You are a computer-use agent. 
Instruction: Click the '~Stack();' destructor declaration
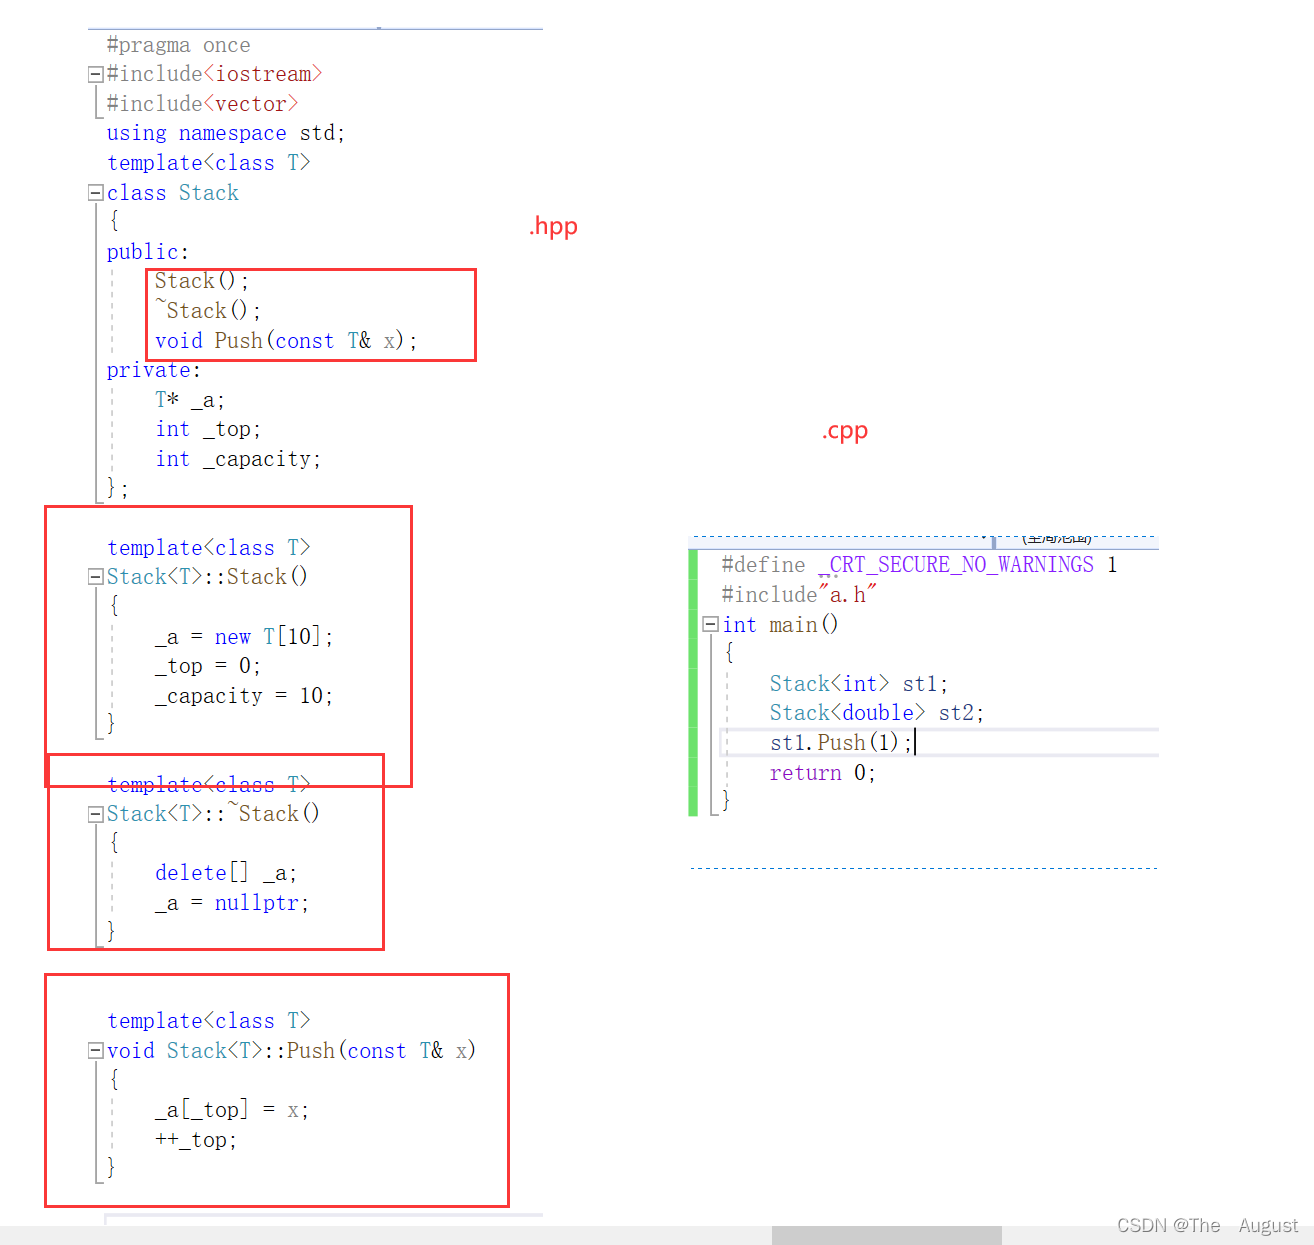(x=208, y=311)
